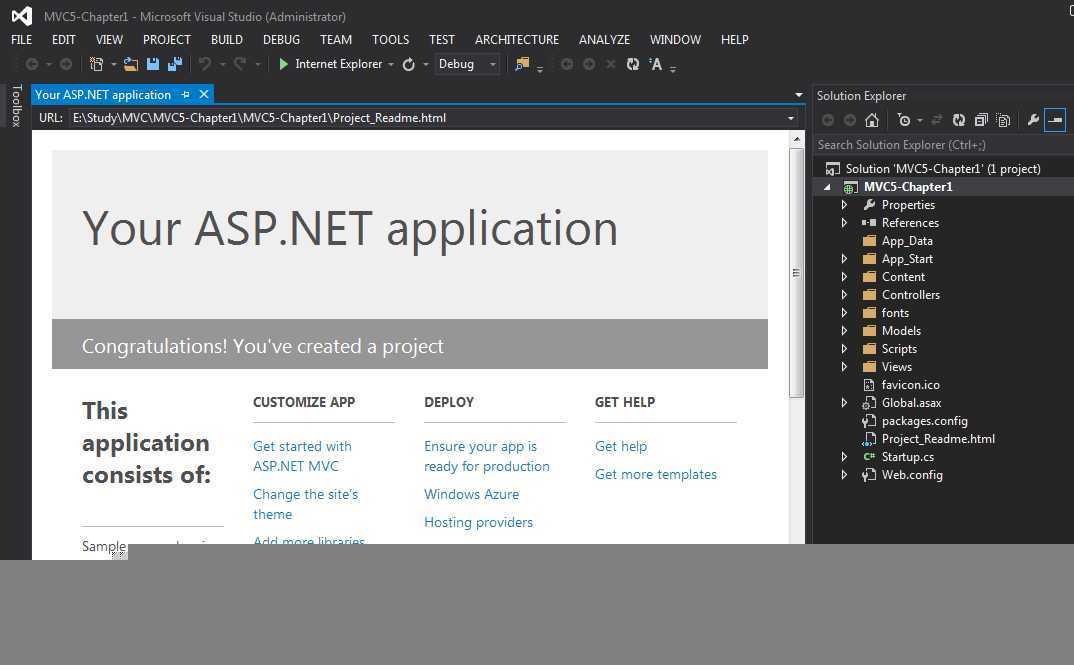The image size is (1074, 665).
Task: Collapse the MVC5-Chapter1 project node
Action: tap(827, 187)
